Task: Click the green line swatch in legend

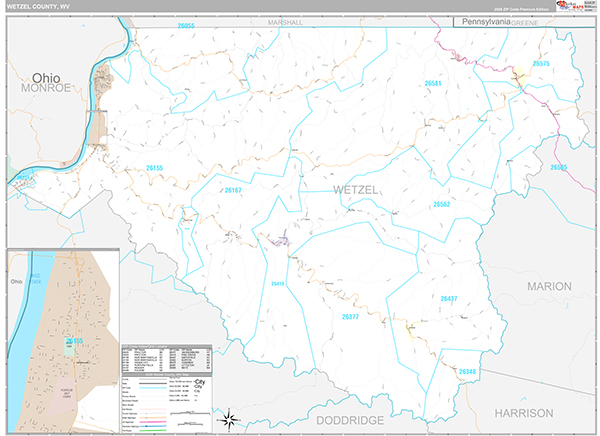Action: tap(153, 430)
